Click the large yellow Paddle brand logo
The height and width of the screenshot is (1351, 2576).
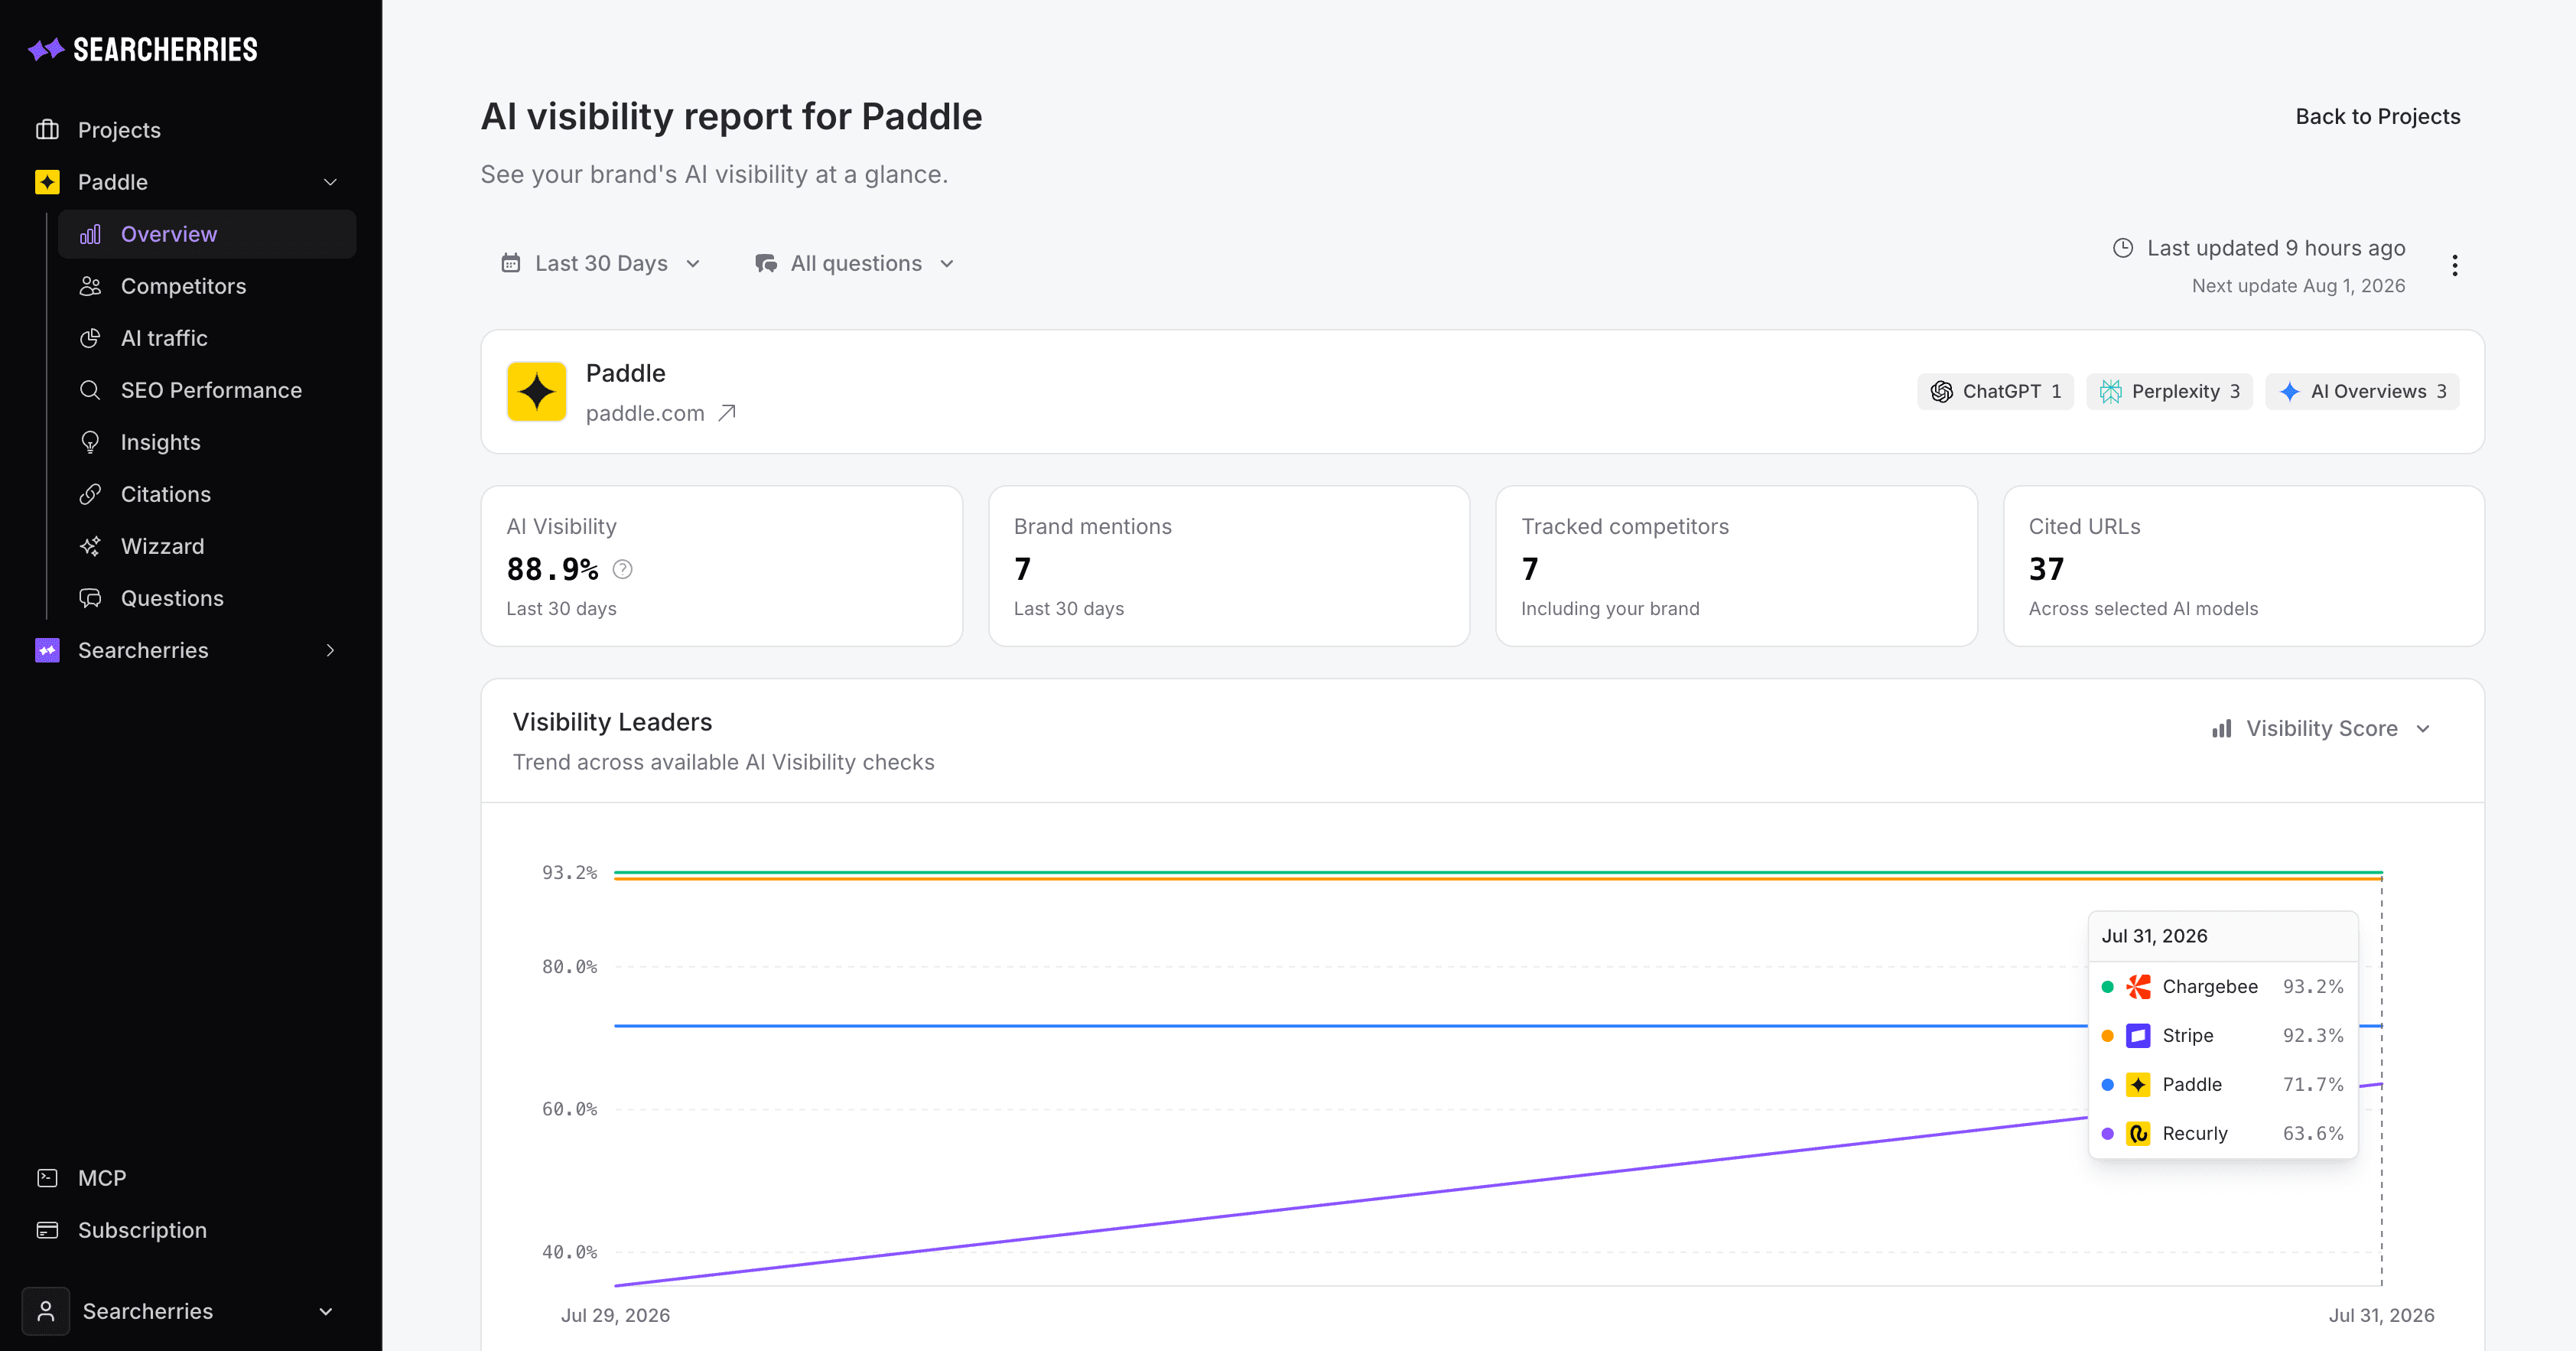tap(537, 391)
